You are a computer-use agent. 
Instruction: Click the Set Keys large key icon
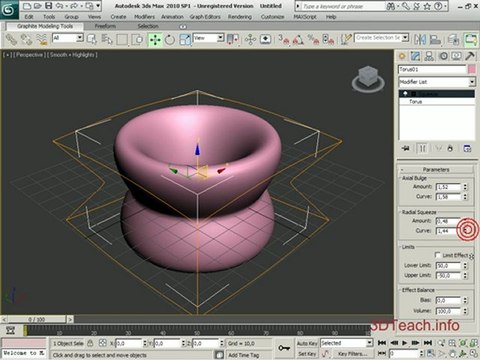284,348
